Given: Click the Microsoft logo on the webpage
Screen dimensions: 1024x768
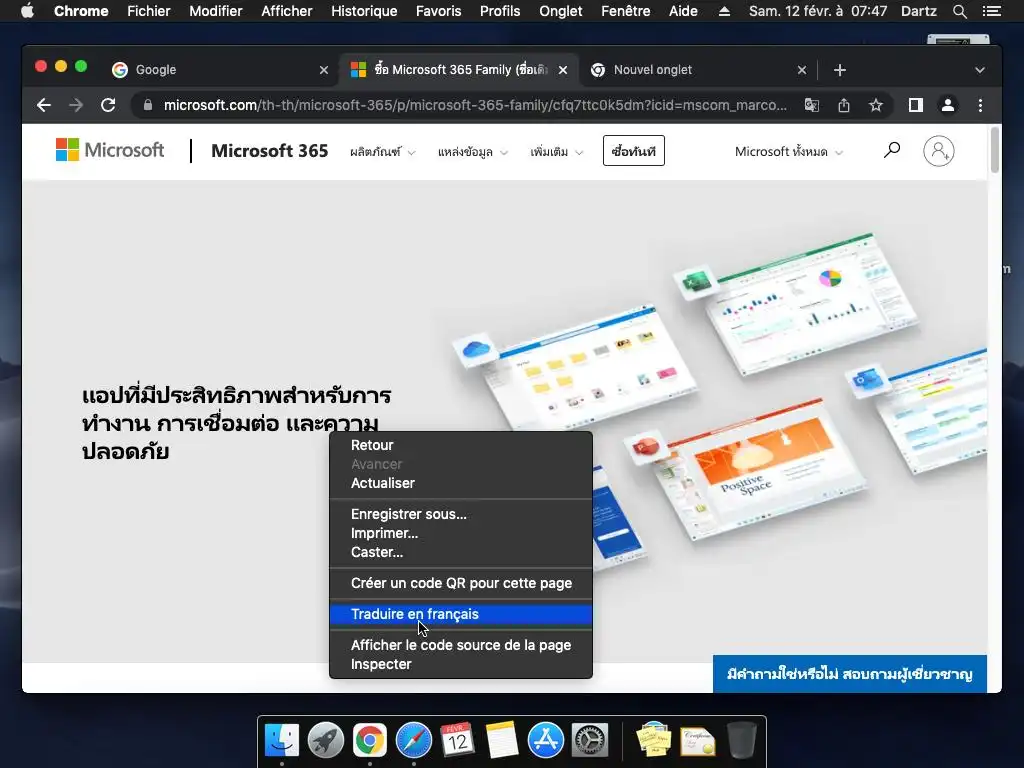Looking at the screenshot, I should coord(110,150).
